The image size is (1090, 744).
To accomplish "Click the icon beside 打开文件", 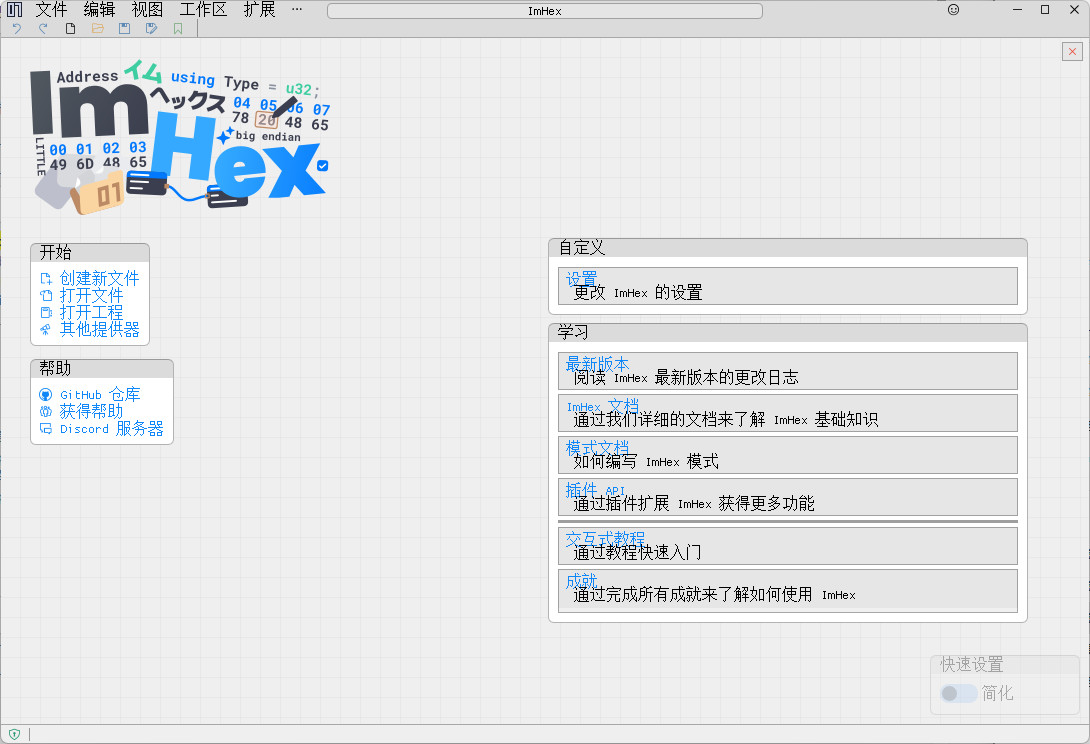I will 46,296.
